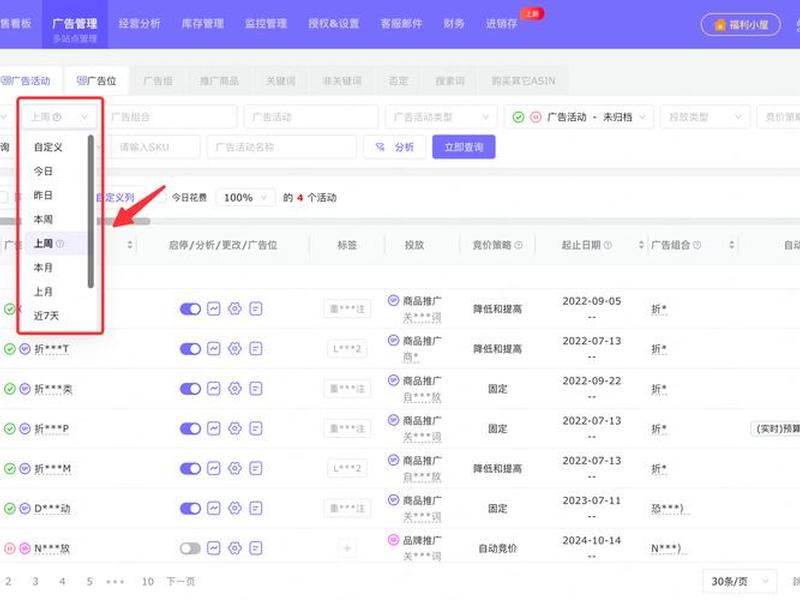
Task: Open the settings gear for N***放 row
Action: pyautogui.click(x=235, y=548)
